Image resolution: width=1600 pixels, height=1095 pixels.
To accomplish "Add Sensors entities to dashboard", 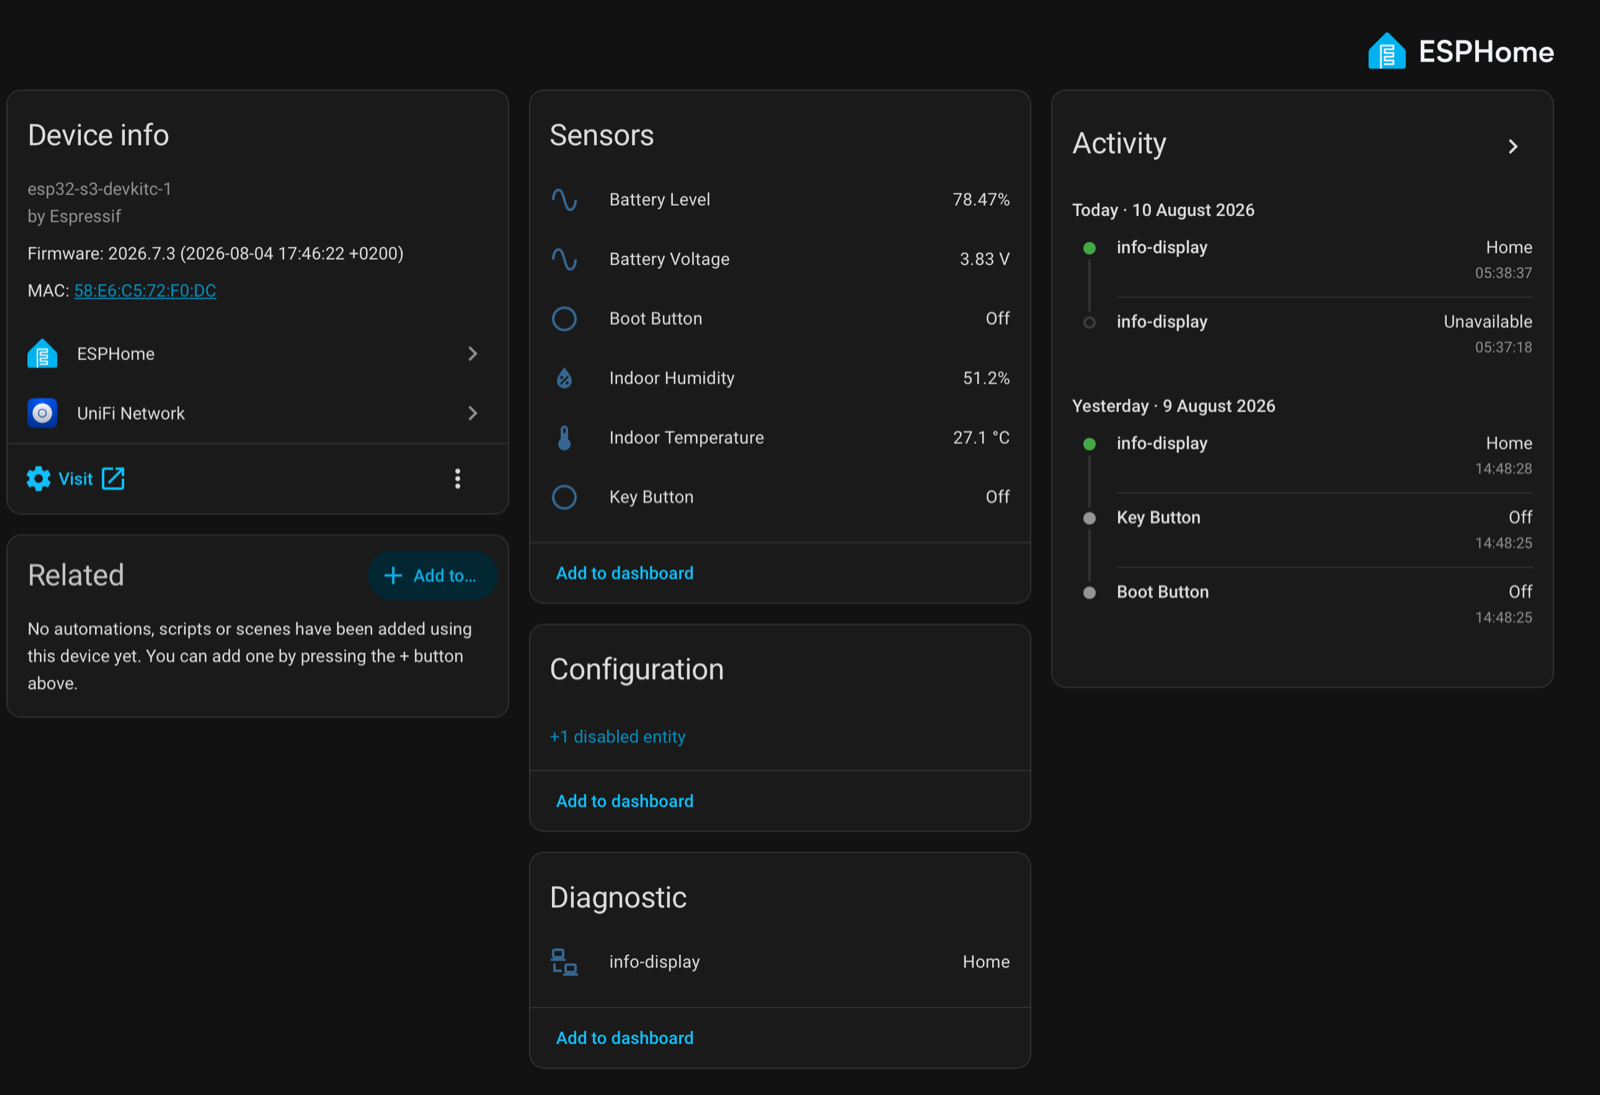I will (x=625, y=573).
